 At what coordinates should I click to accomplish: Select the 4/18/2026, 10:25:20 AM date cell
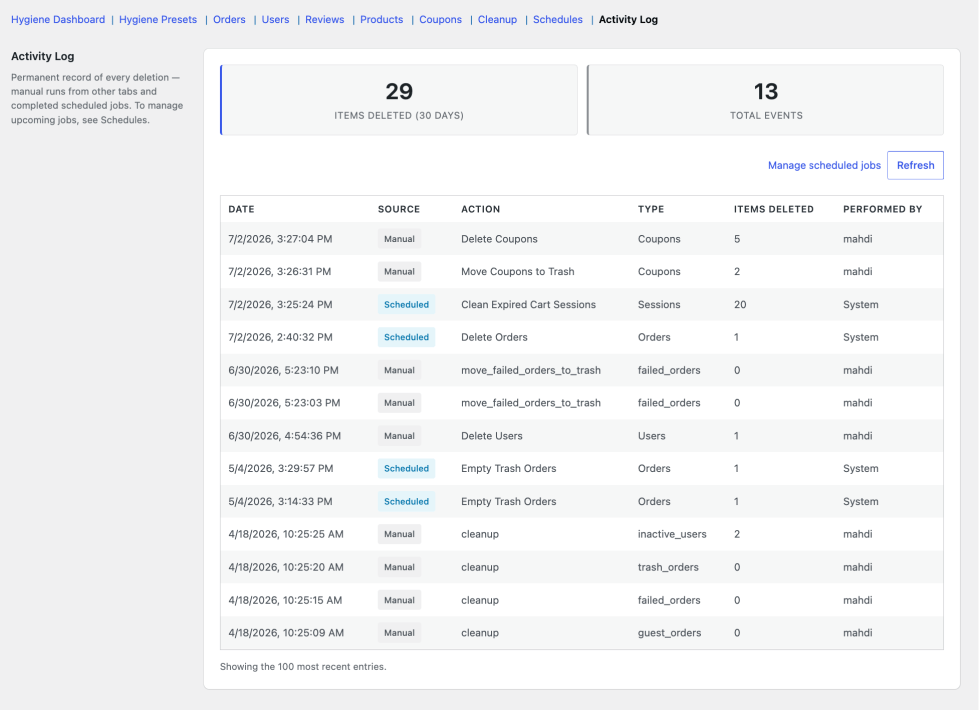286,567
